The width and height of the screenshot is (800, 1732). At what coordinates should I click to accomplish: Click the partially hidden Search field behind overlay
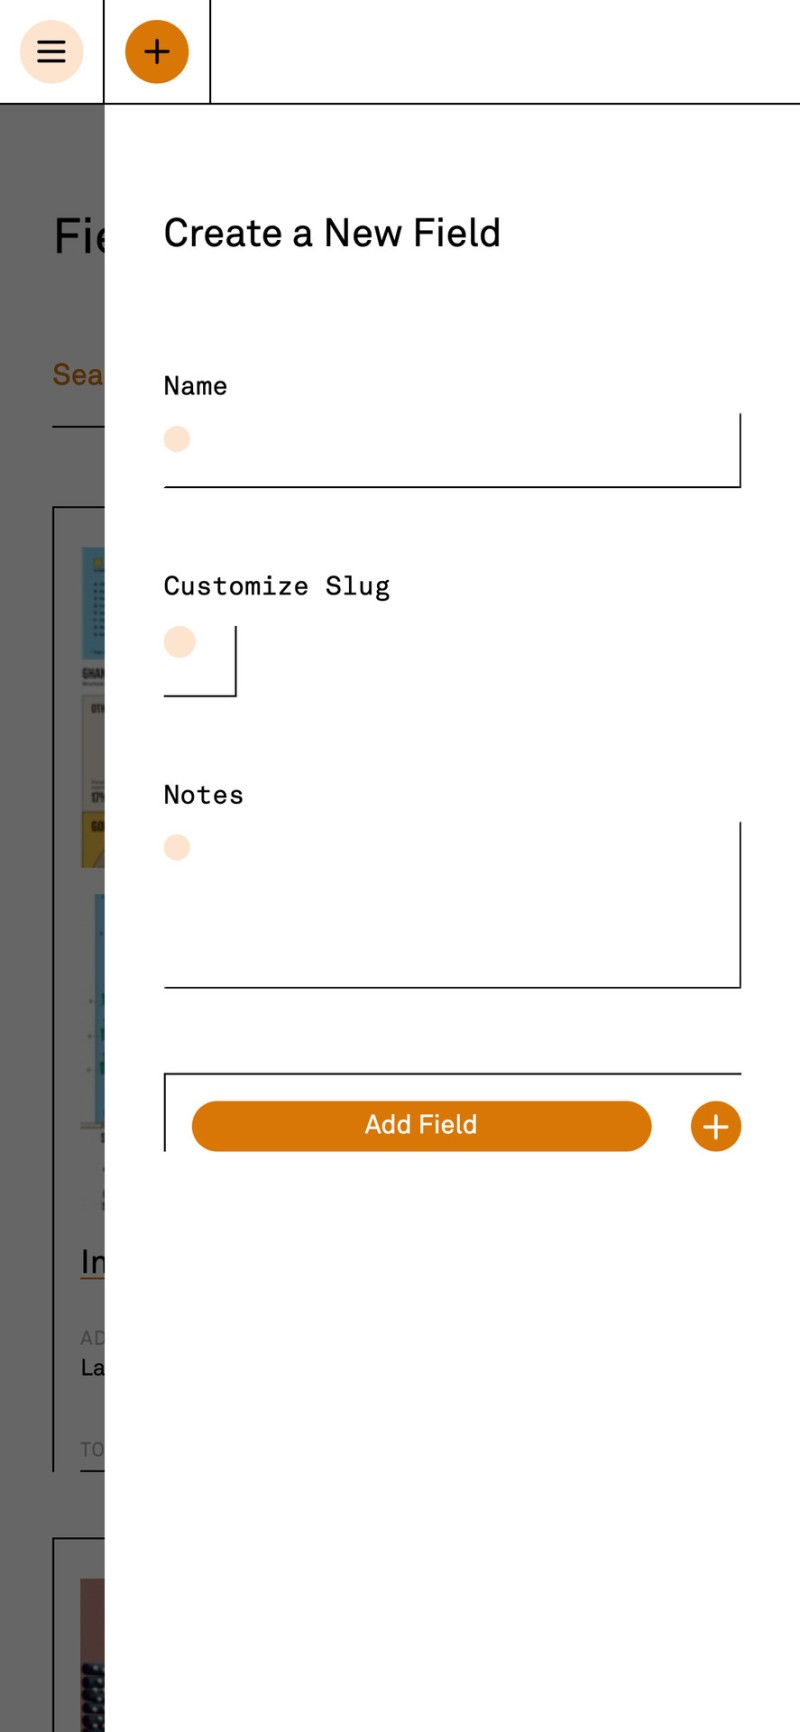pos(78,376)
